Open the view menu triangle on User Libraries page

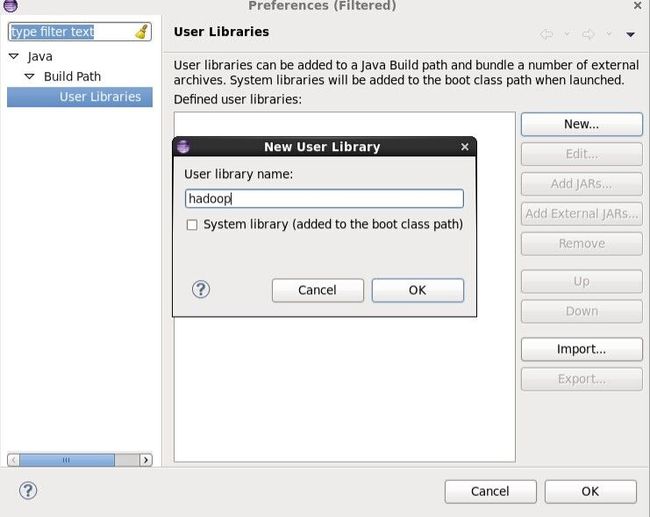(x=631, y=34)
